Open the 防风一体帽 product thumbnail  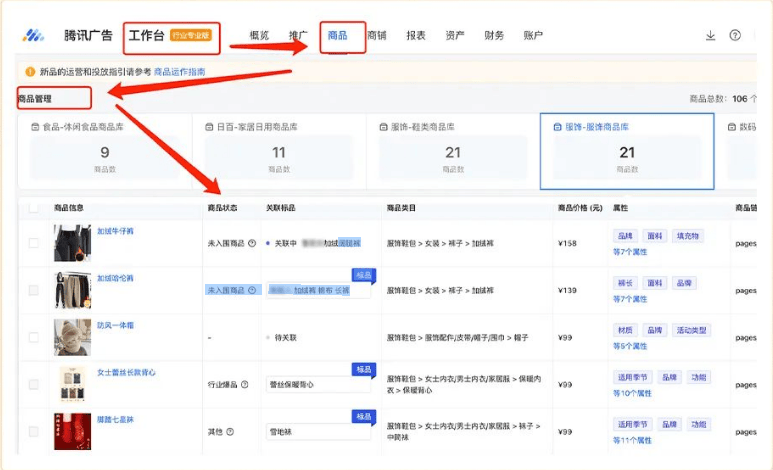(x=72, y=337)
